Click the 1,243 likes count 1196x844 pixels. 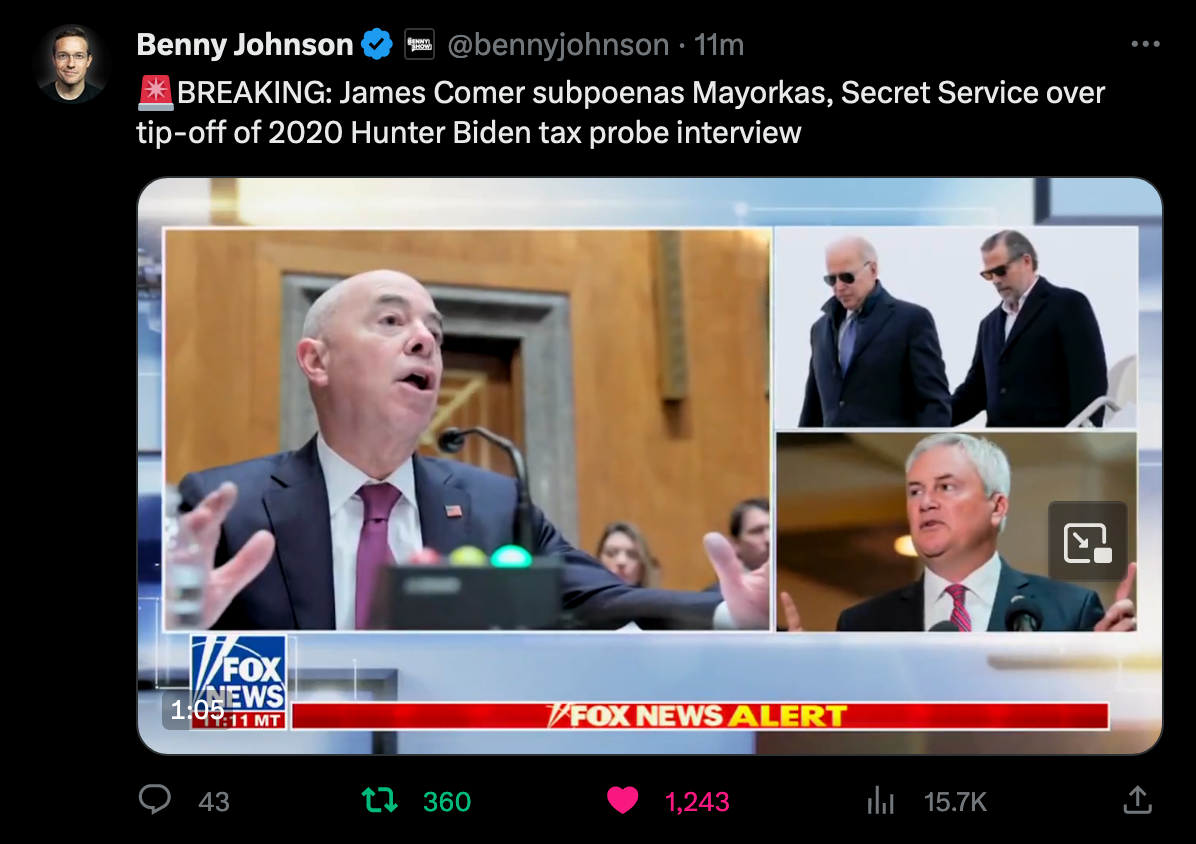(x=697, y=801)
